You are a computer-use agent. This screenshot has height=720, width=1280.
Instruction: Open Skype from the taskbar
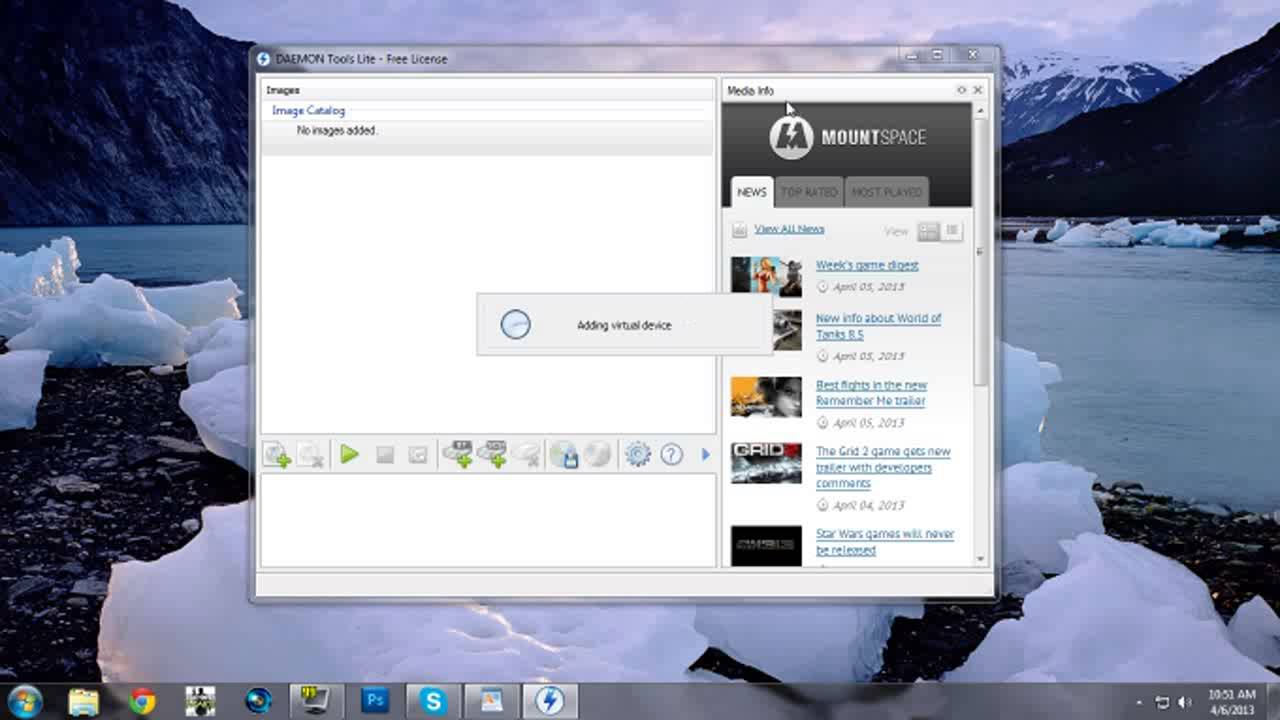433,701
